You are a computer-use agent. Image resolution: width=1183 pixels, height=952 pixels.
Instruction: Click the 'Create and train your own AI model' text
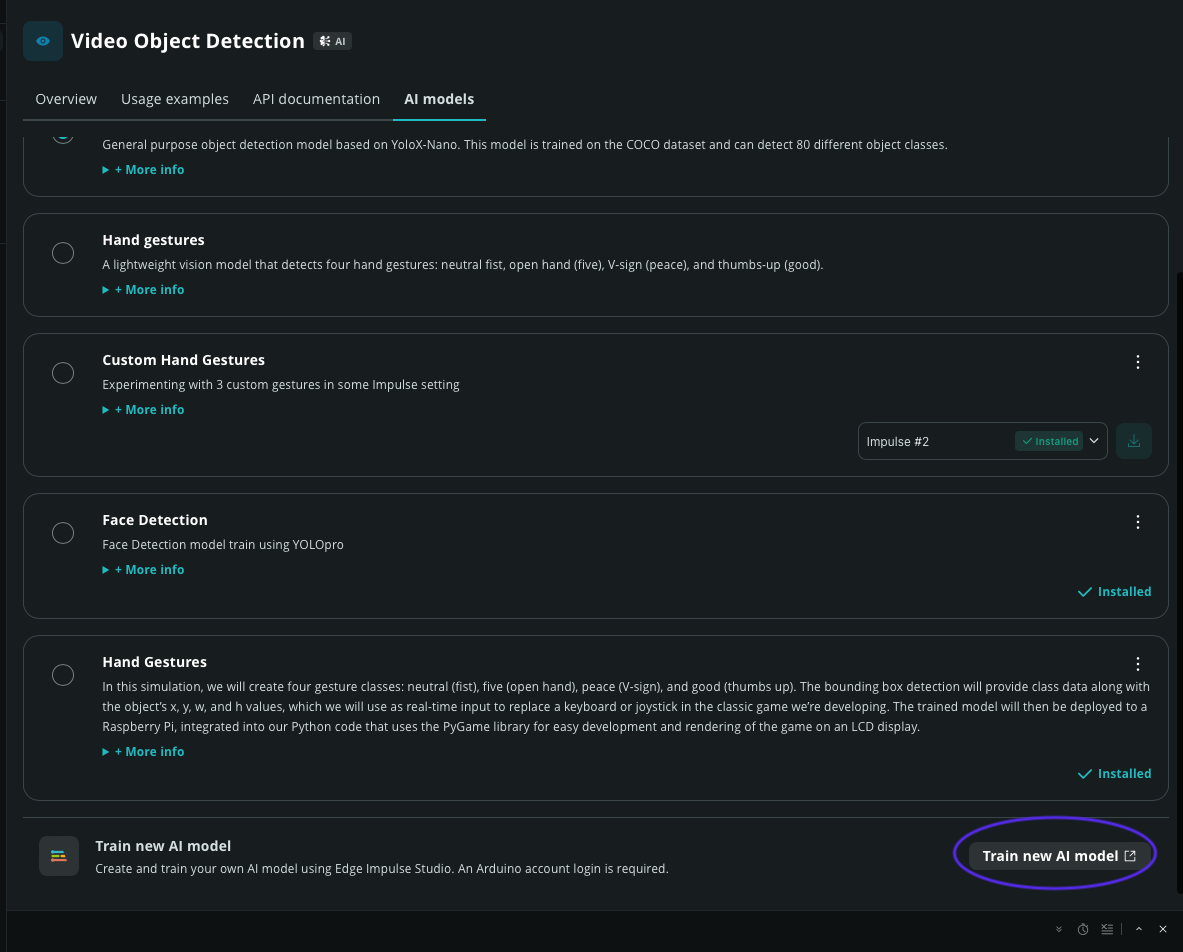tap(382, 869)
